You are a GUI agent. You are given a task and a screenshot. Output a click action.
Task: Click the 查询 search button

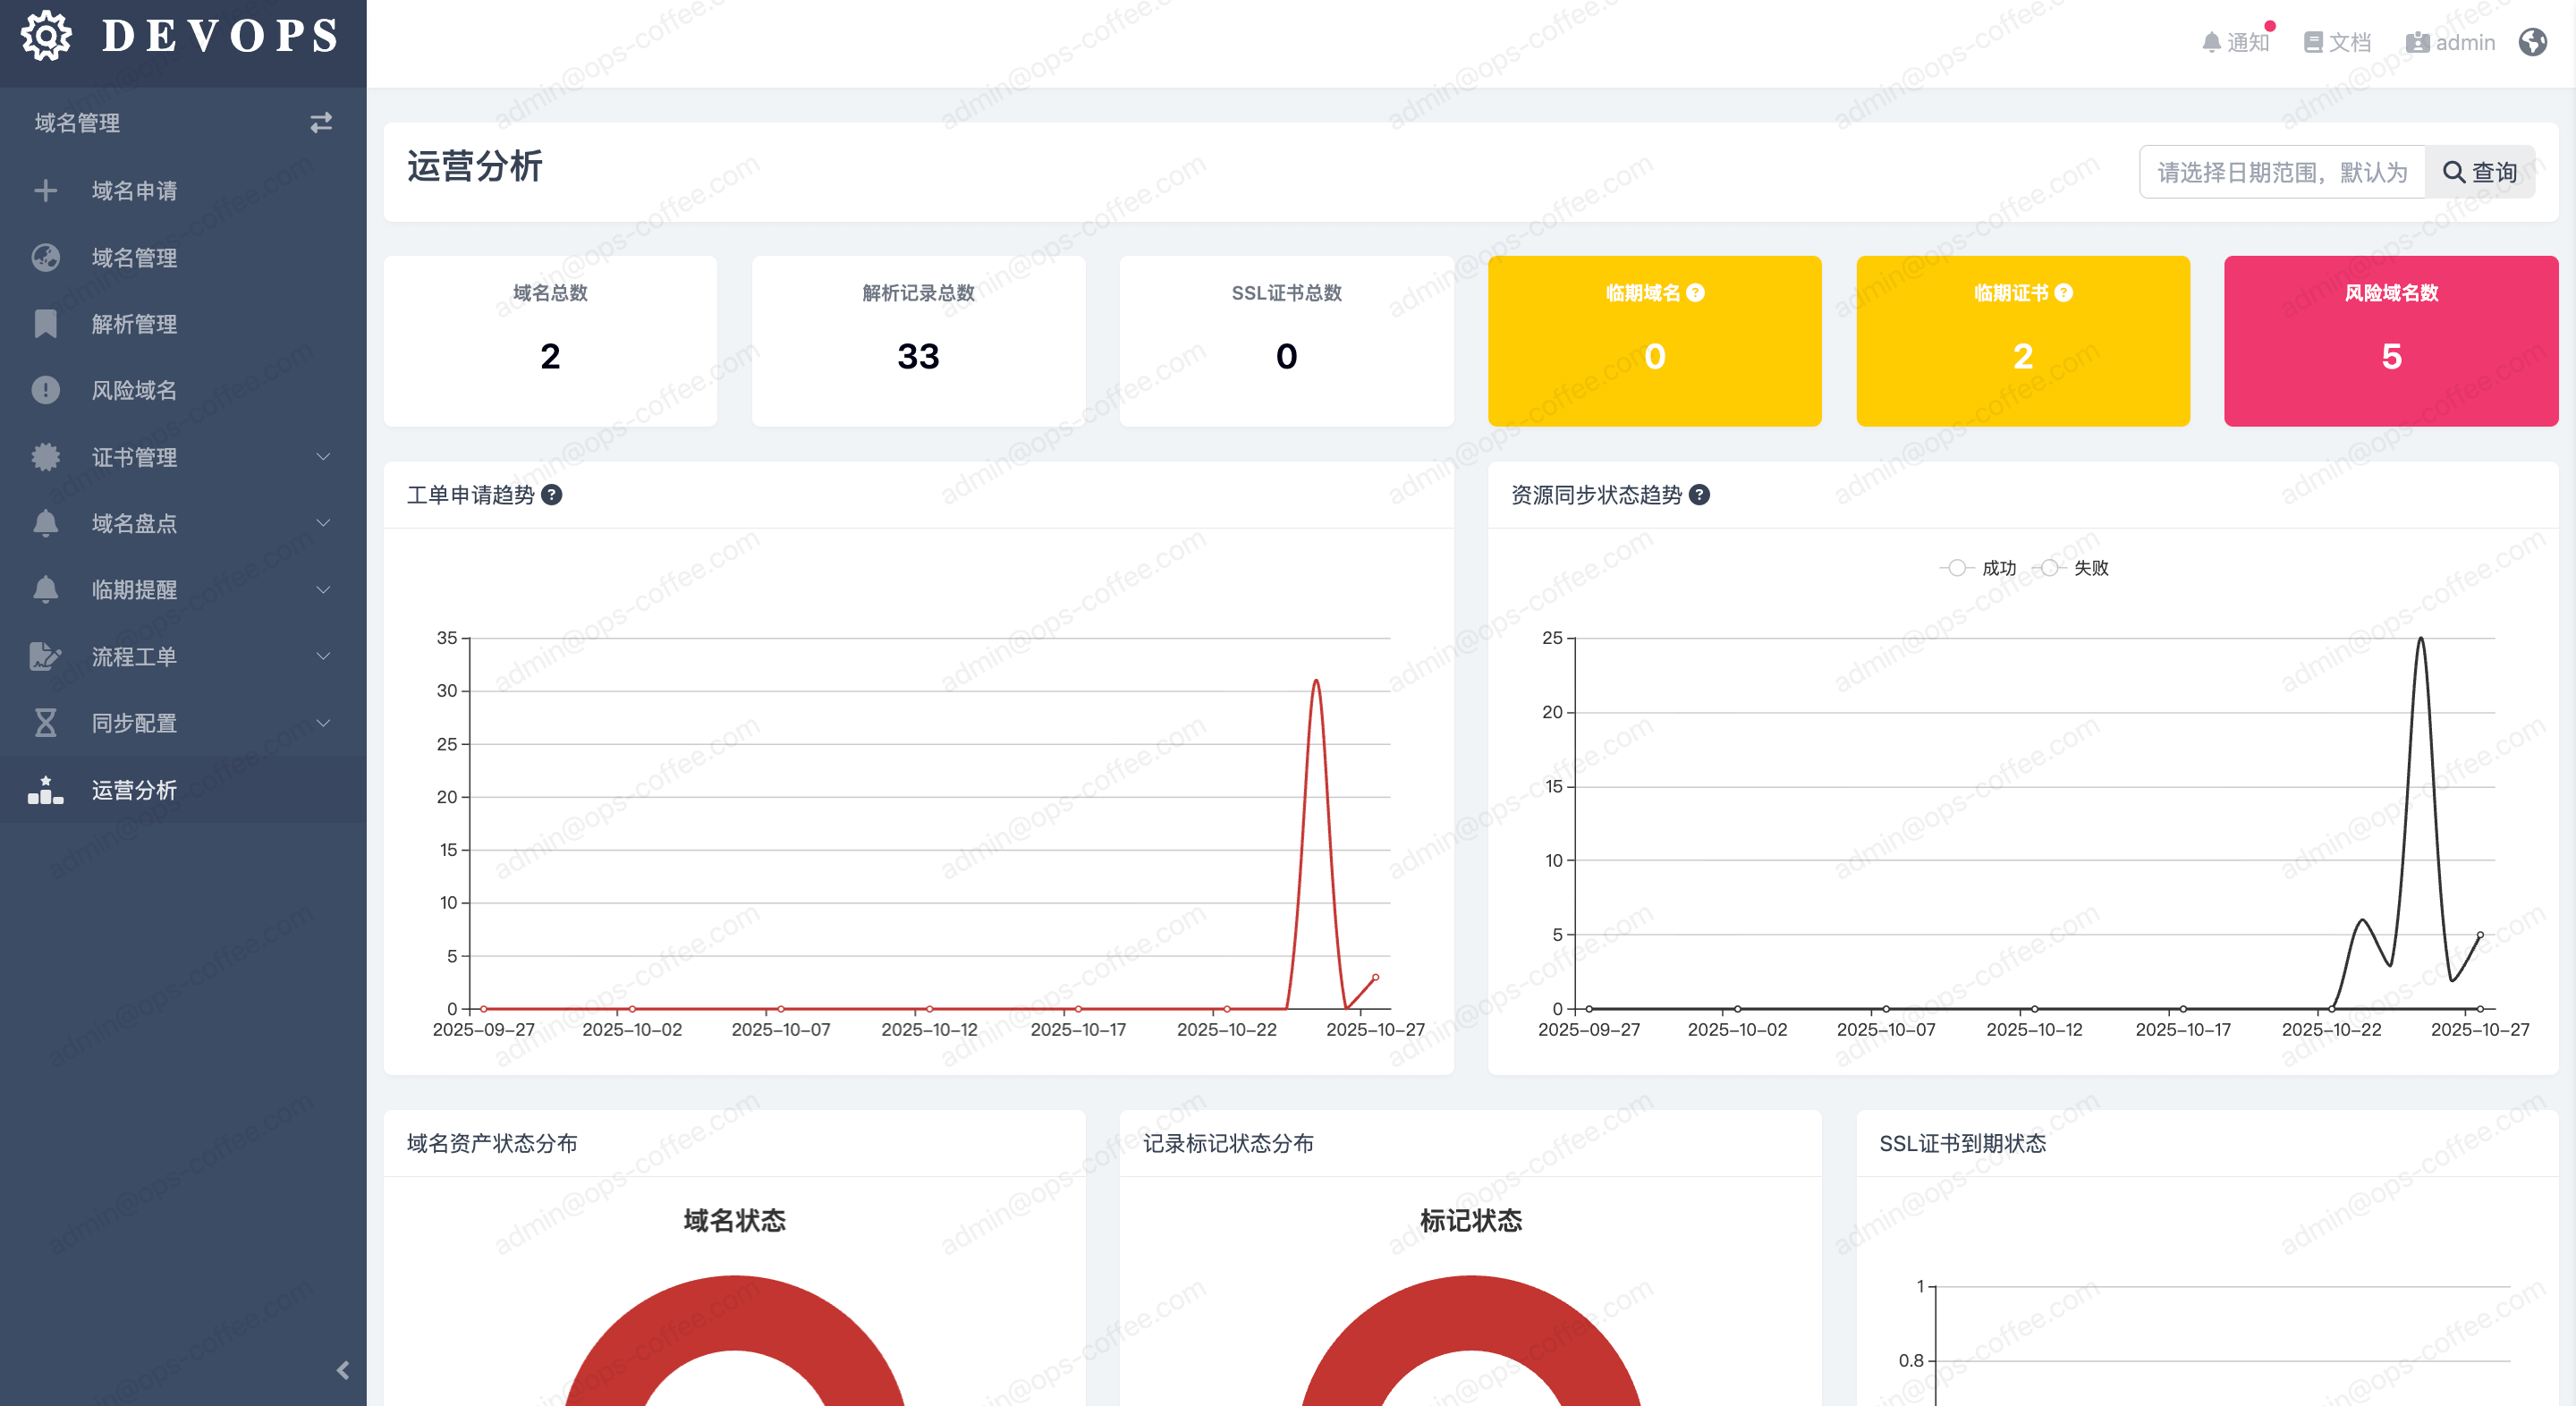2479,172
